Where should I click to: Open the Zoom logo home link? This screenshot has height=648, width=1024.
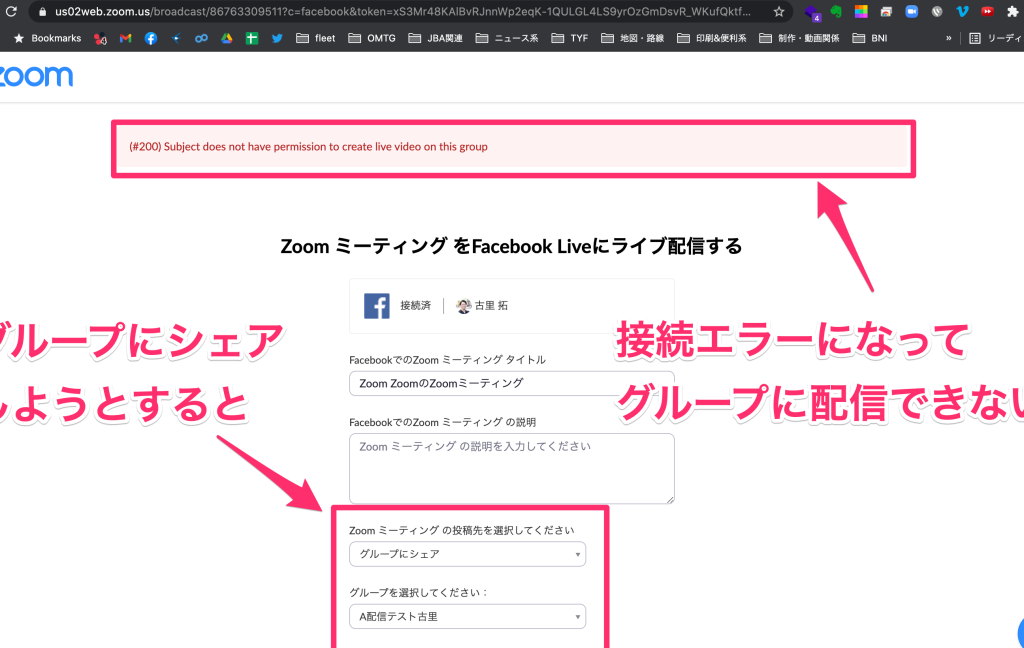pos(36,76)
